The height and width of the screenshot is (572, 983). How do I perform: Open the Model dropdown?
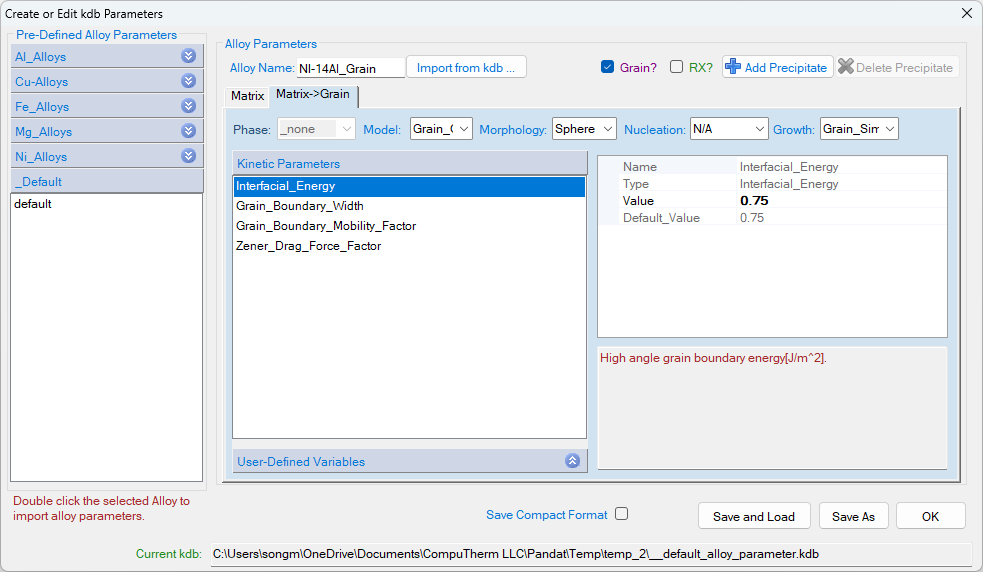[441, 129]
